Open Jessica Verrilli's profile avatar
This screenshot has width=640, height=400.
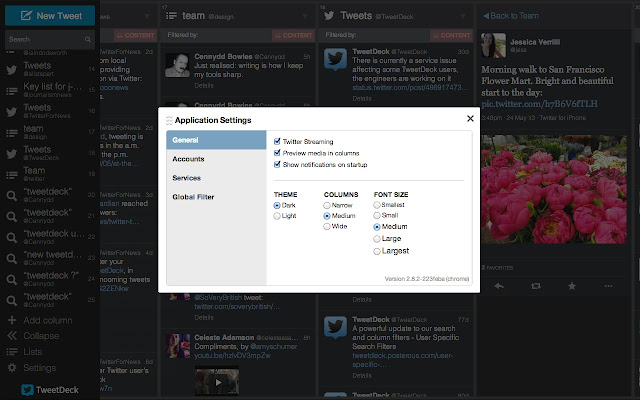click(x=493, y=45)
